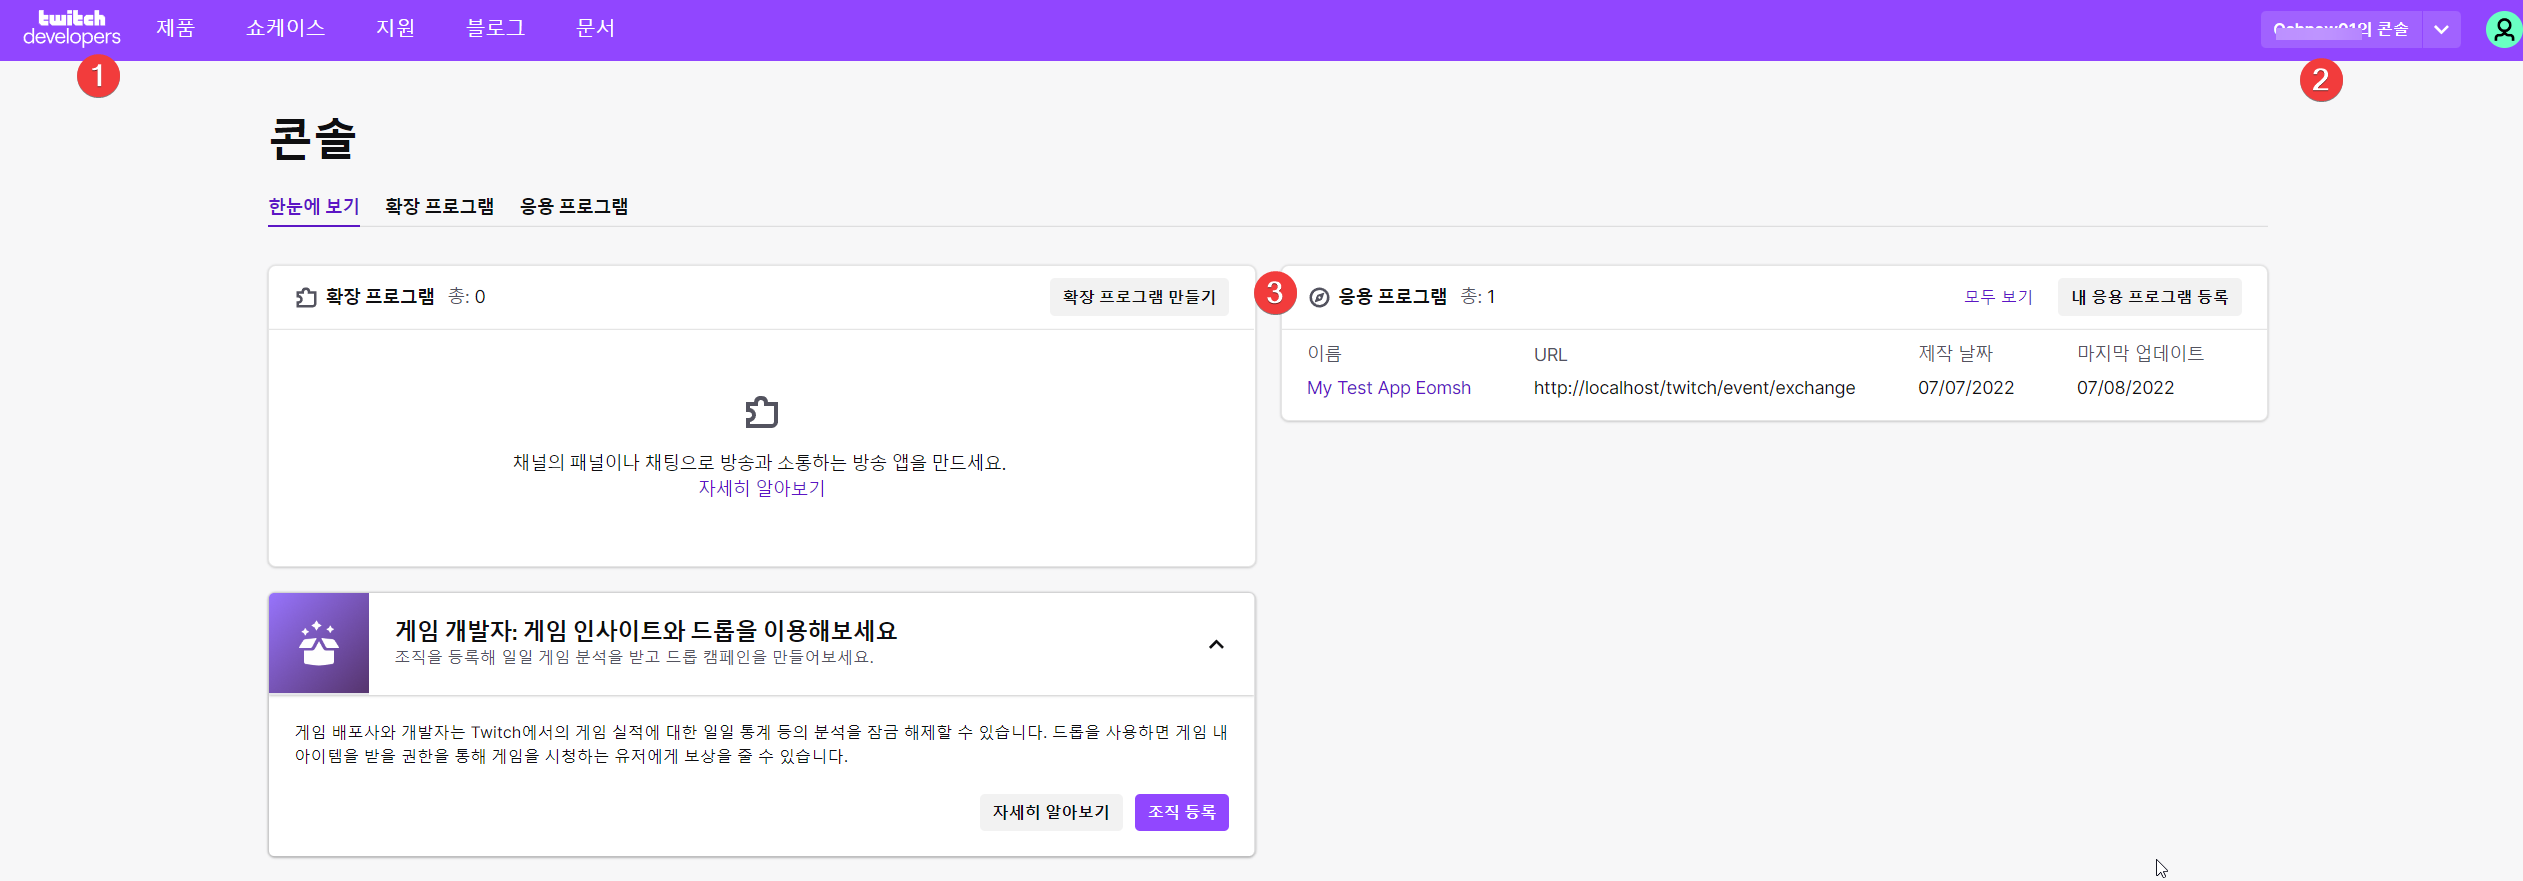Open the 쇼케이스 menu

285,29
